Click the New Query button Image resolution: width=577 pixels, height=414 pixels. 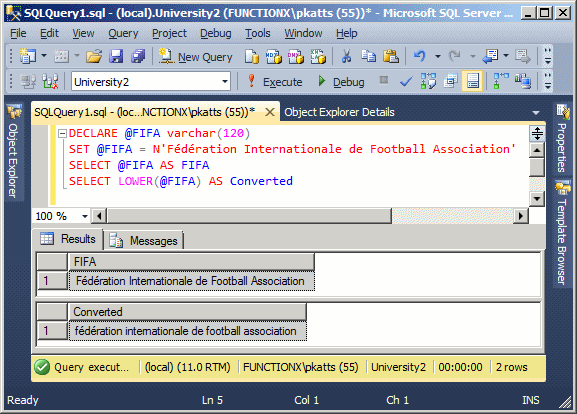(195, 57)
